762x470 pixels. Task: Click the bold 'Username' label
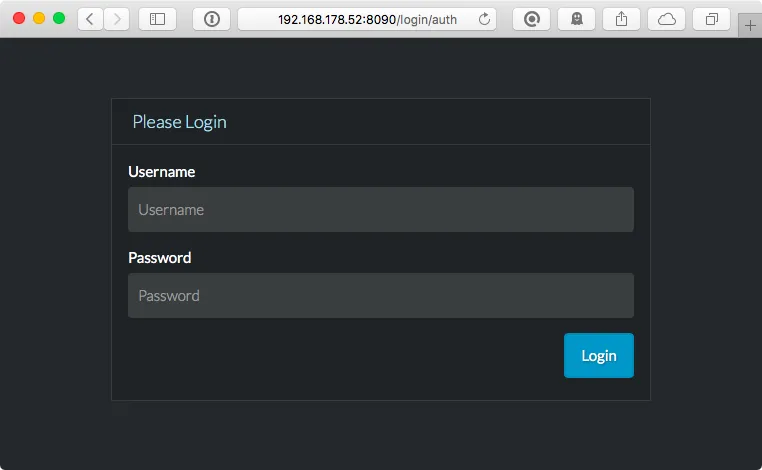coord(162,172)
